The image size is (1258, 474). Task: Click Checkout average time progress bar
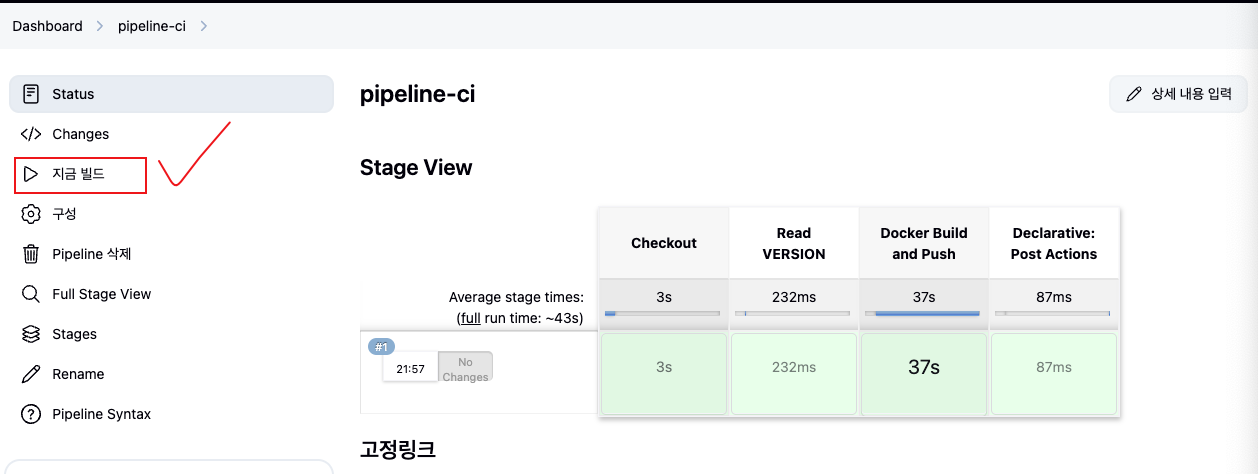pos(662,313)
